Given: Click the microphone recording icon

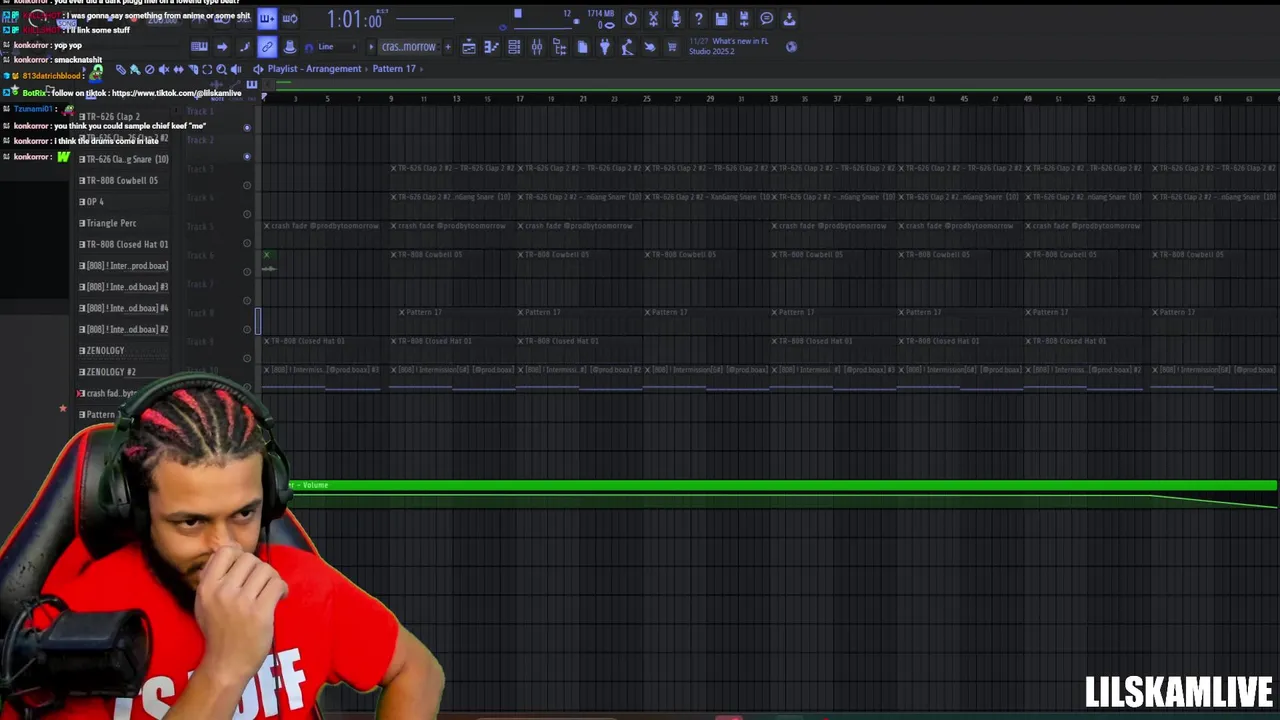Looking at the screenshot, I should 676,19.
